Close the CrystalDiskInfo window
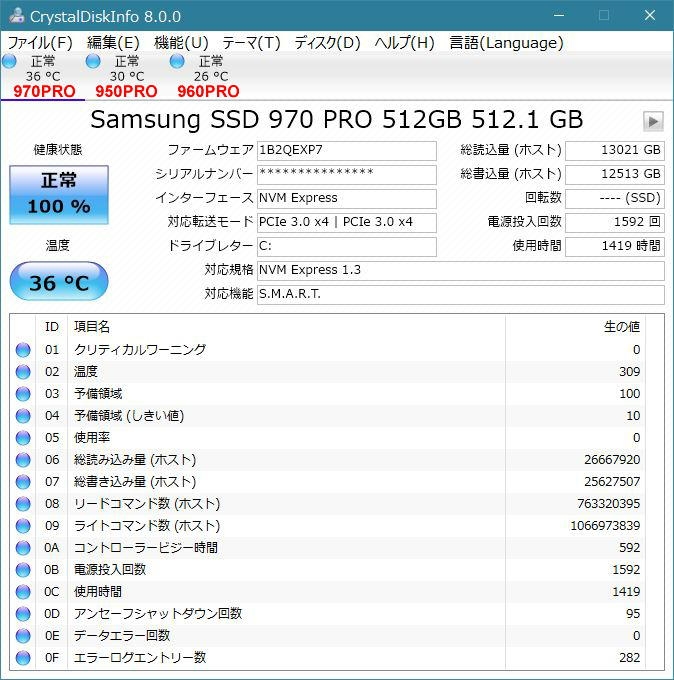The height and width of the screenshot is (680, 674). tap(650, 16)
